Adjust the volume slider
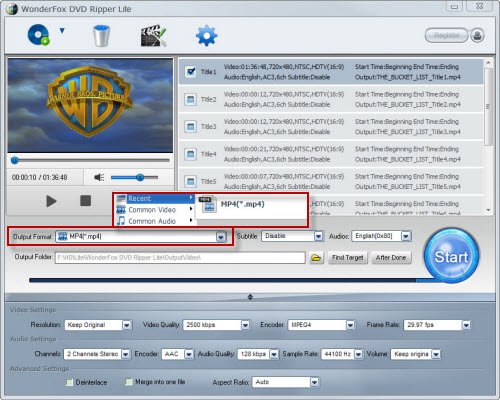Viewport: 500px width, 400px height. coord(134,177)
